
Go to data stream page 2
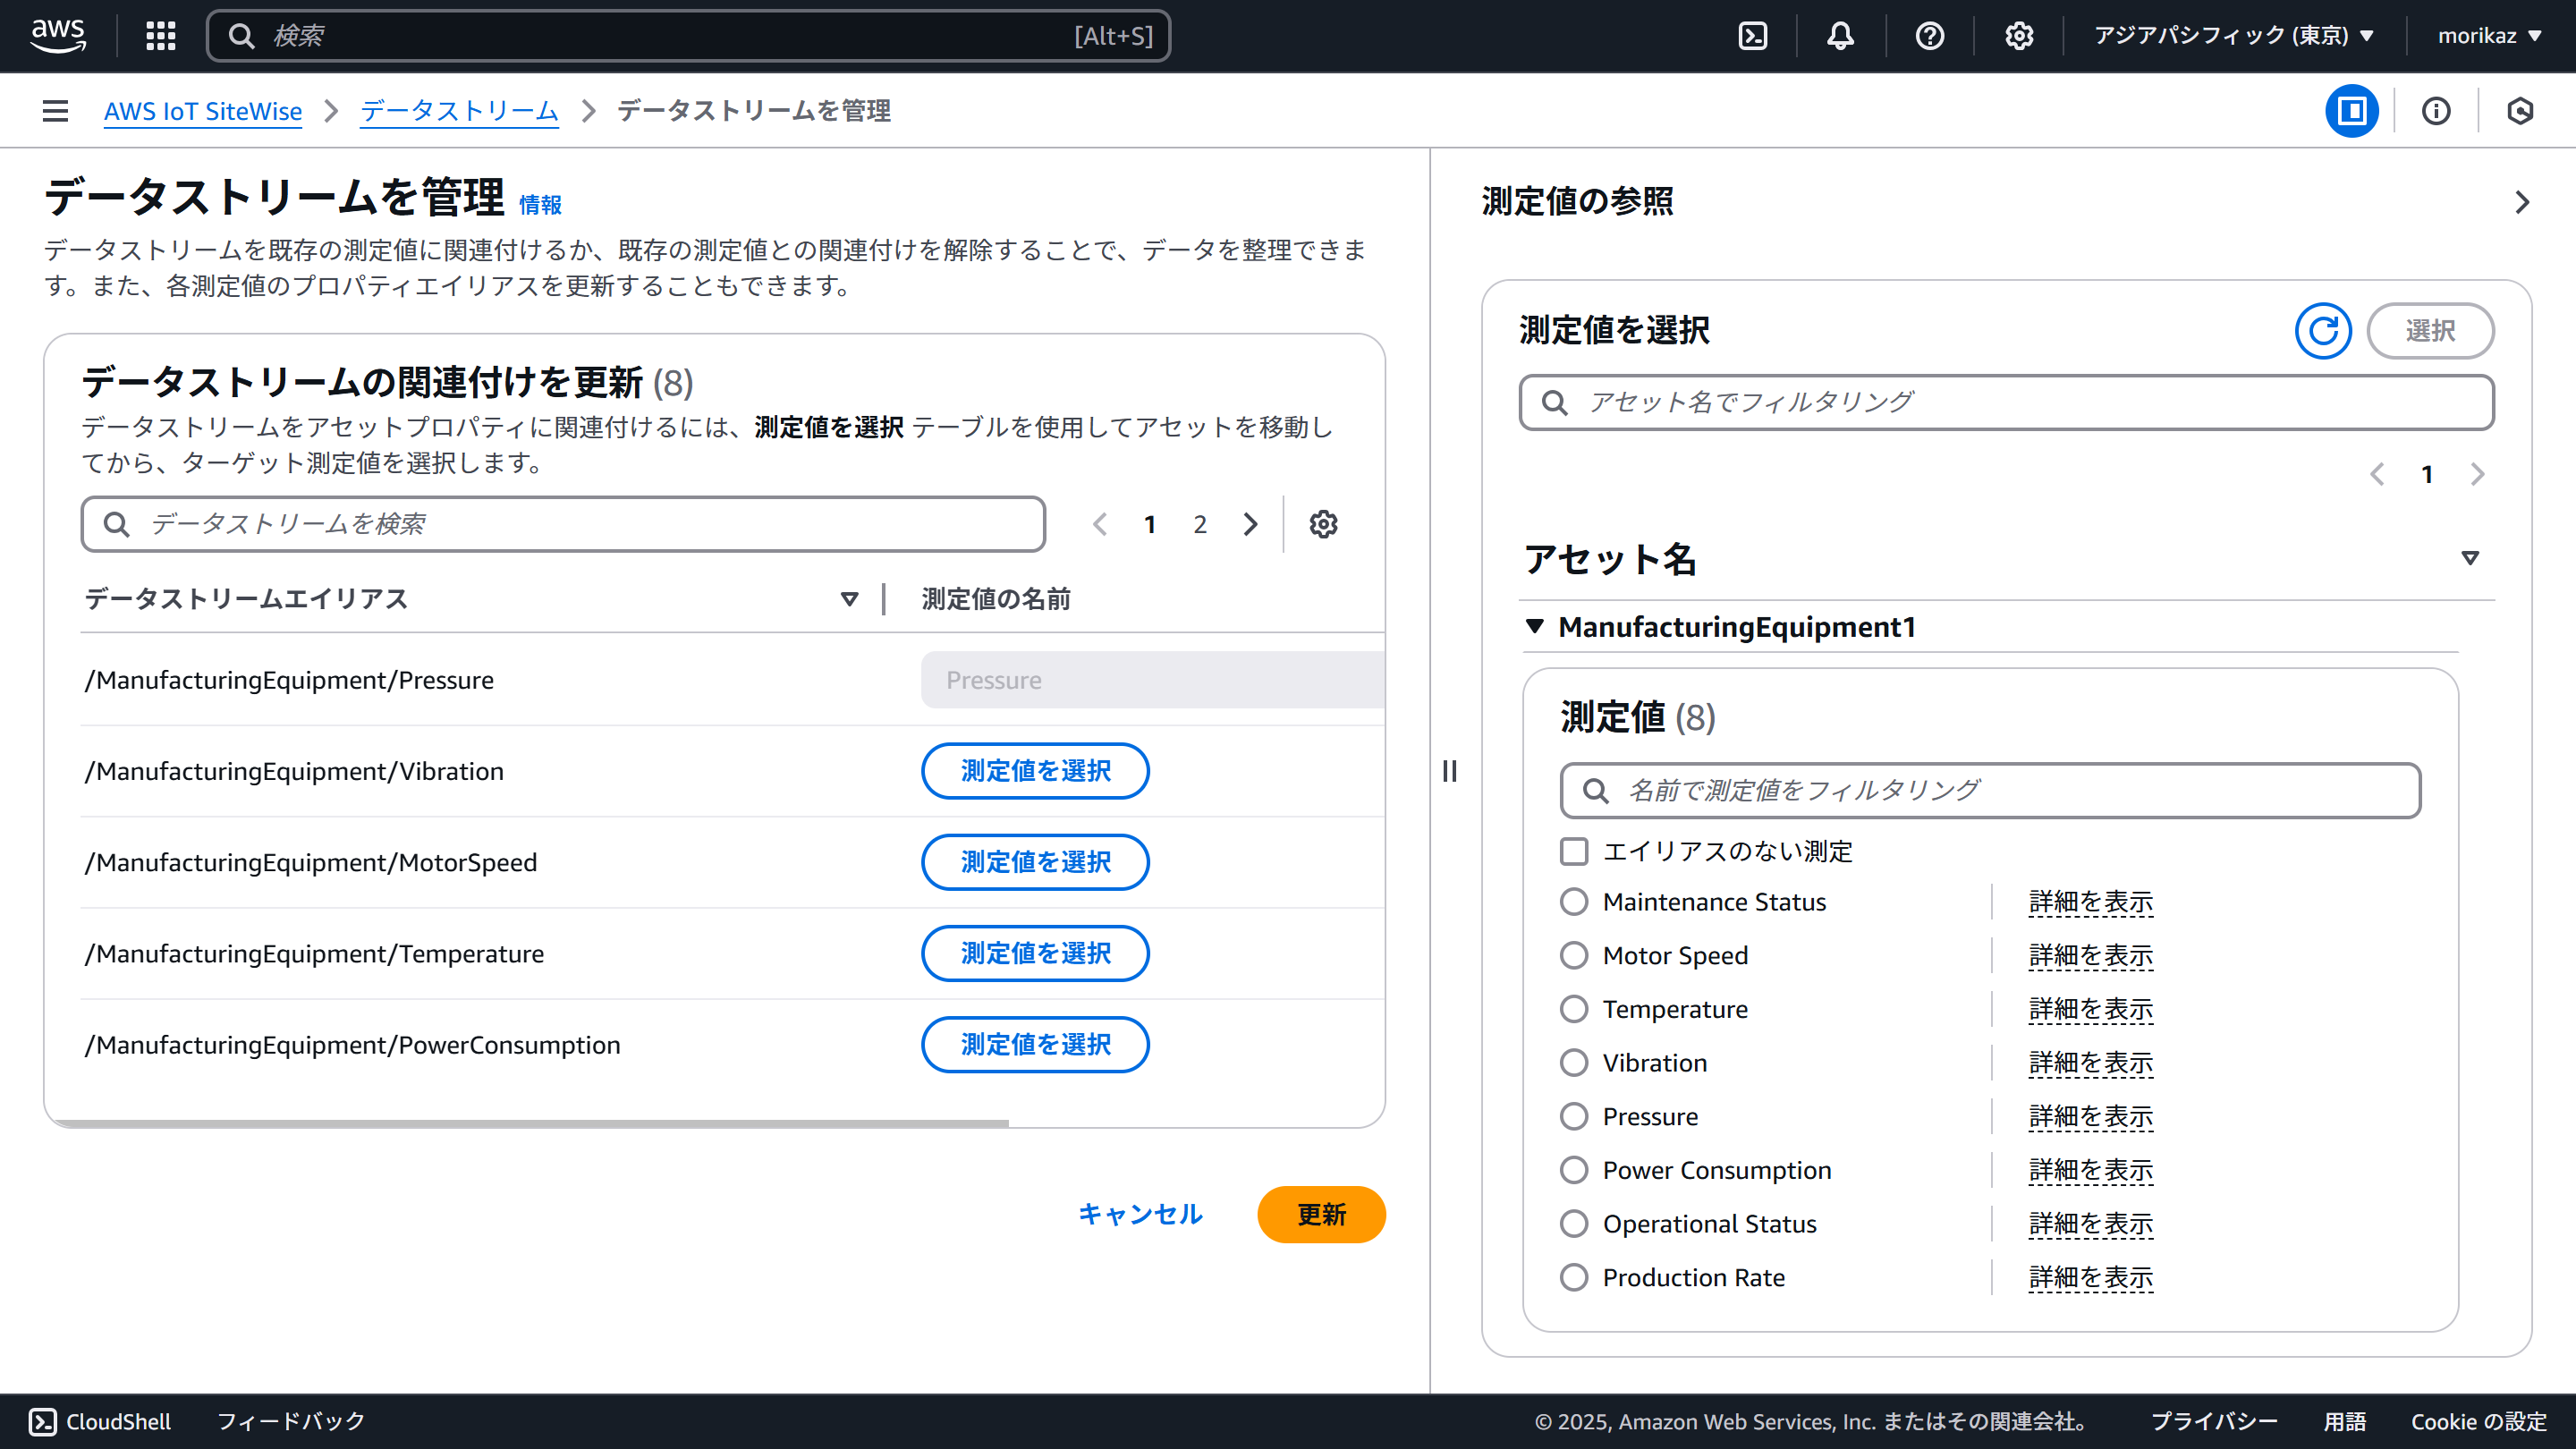pyautogui.click(x=1200, y=524)
